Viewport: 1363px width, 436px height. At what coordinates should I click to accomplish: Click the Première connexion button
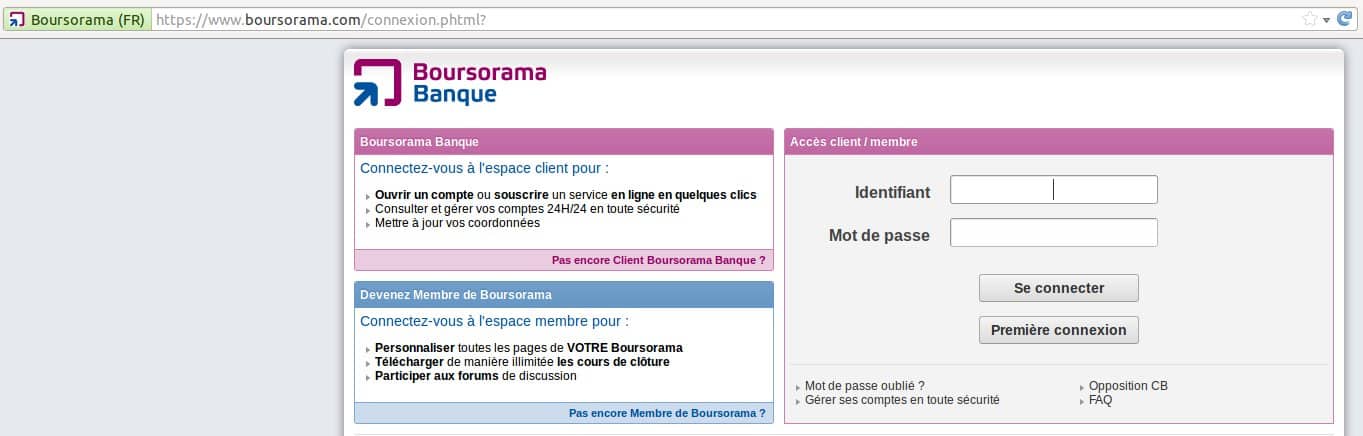click(x=1058, y=330)
